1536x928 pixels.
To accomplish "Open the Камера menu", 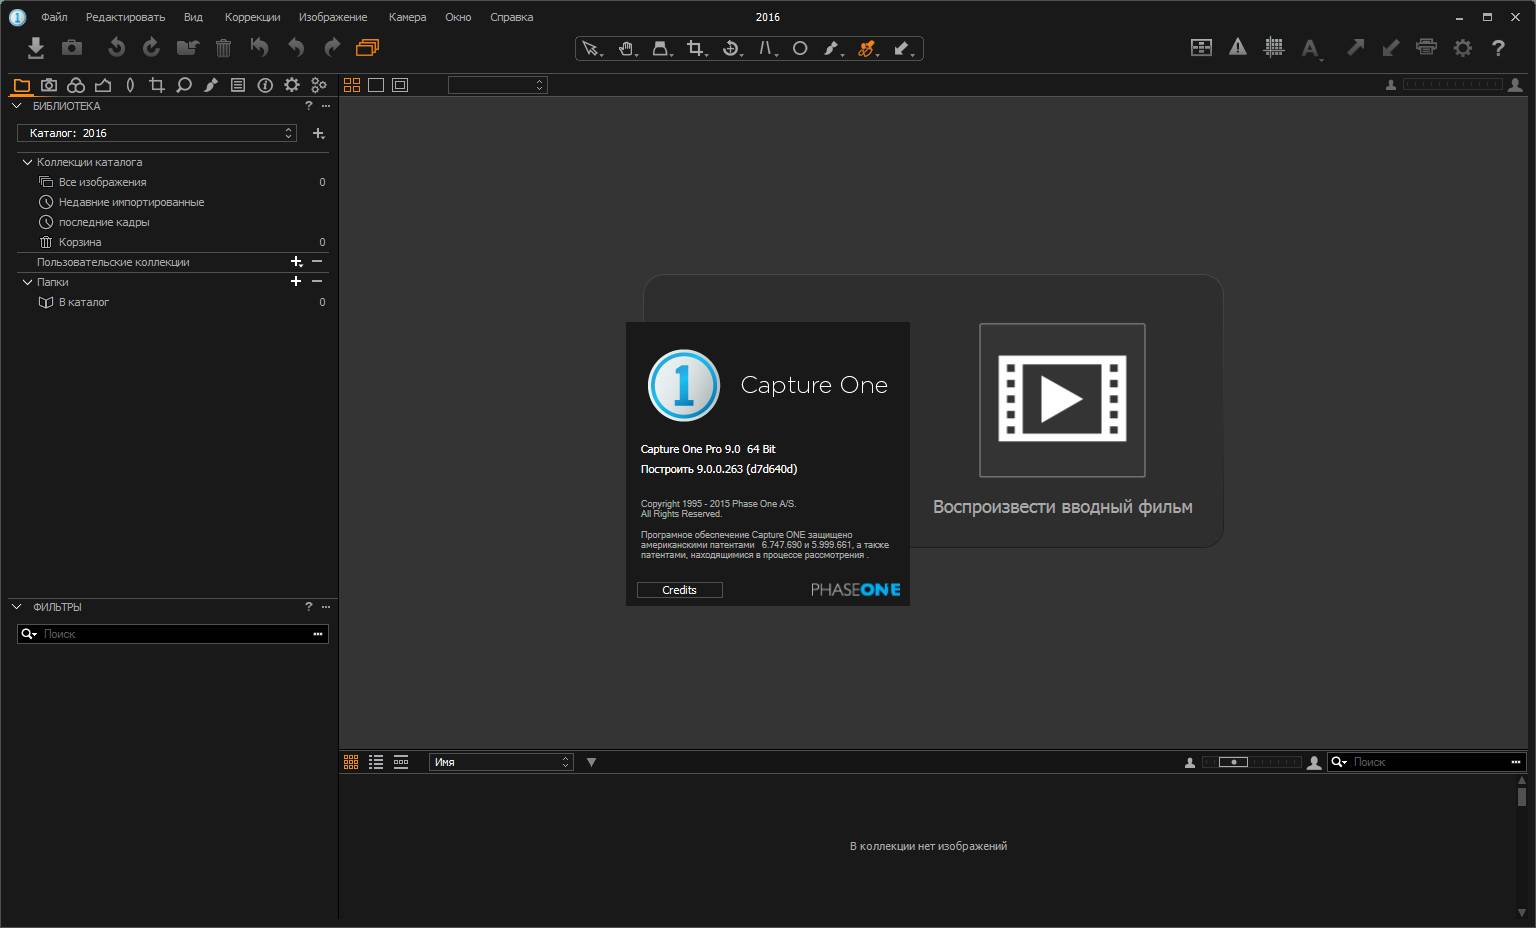I will [407, 17].
